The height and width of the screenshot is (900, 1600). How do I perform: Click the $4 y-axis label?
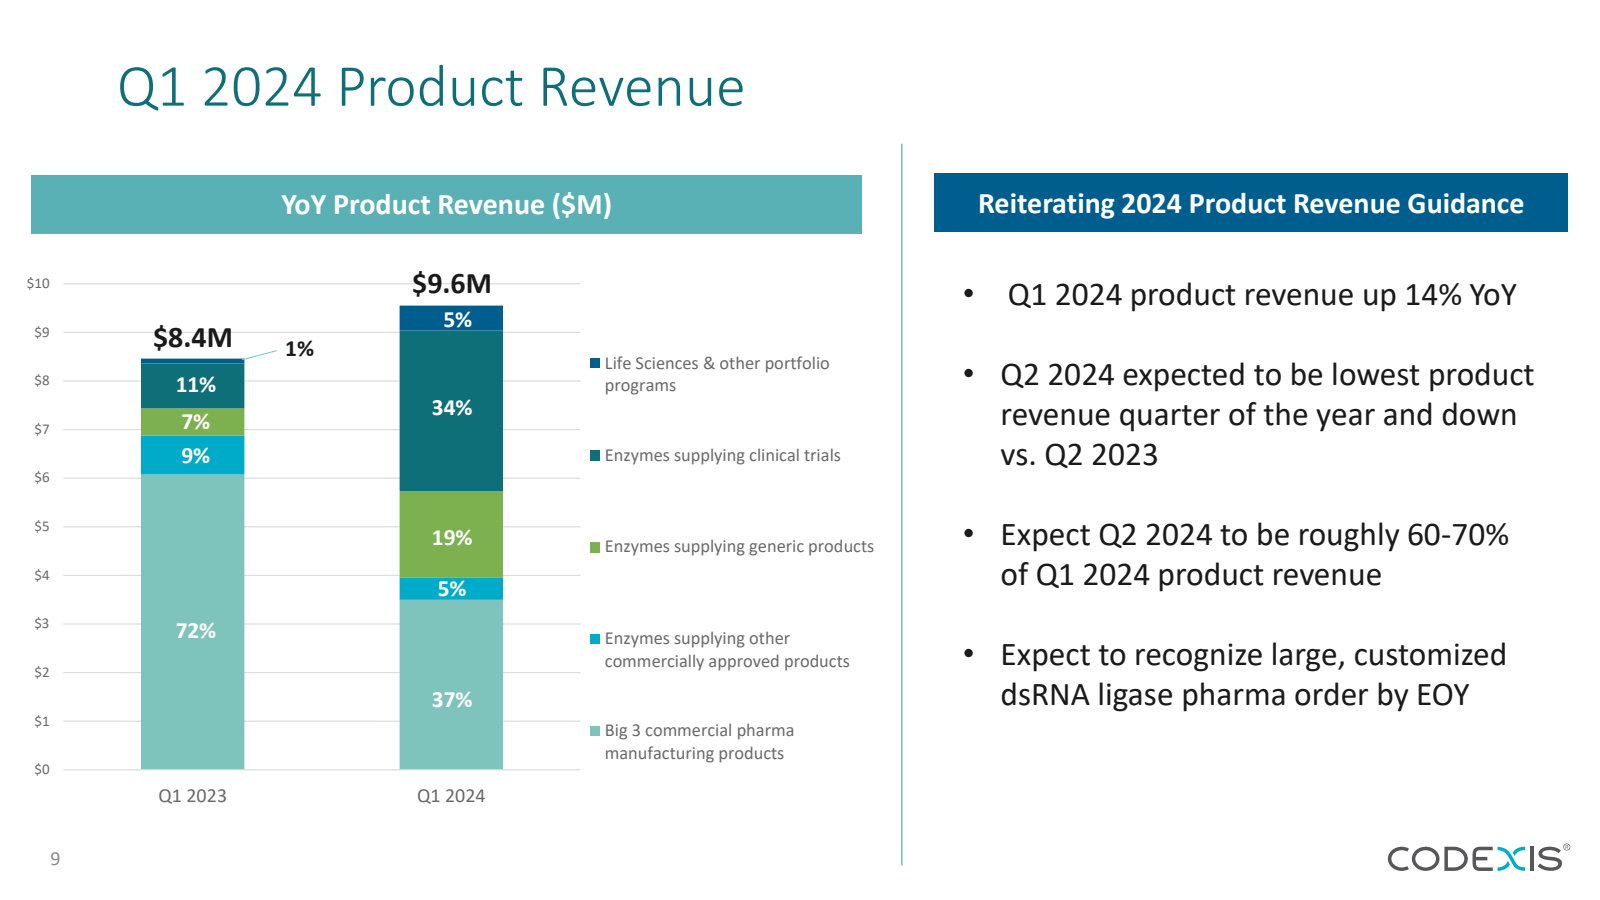click(42, 576)
